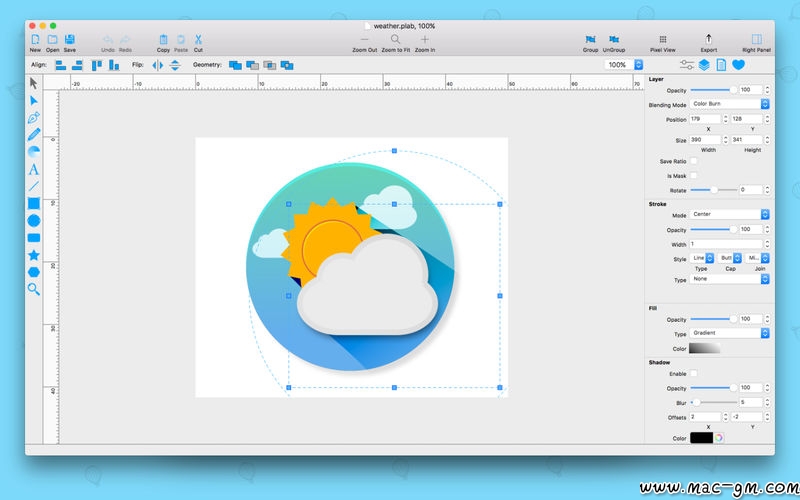800x500 pixels.
Task: Open stroke Join style dropdown
Action: click(x=757, y=258)
